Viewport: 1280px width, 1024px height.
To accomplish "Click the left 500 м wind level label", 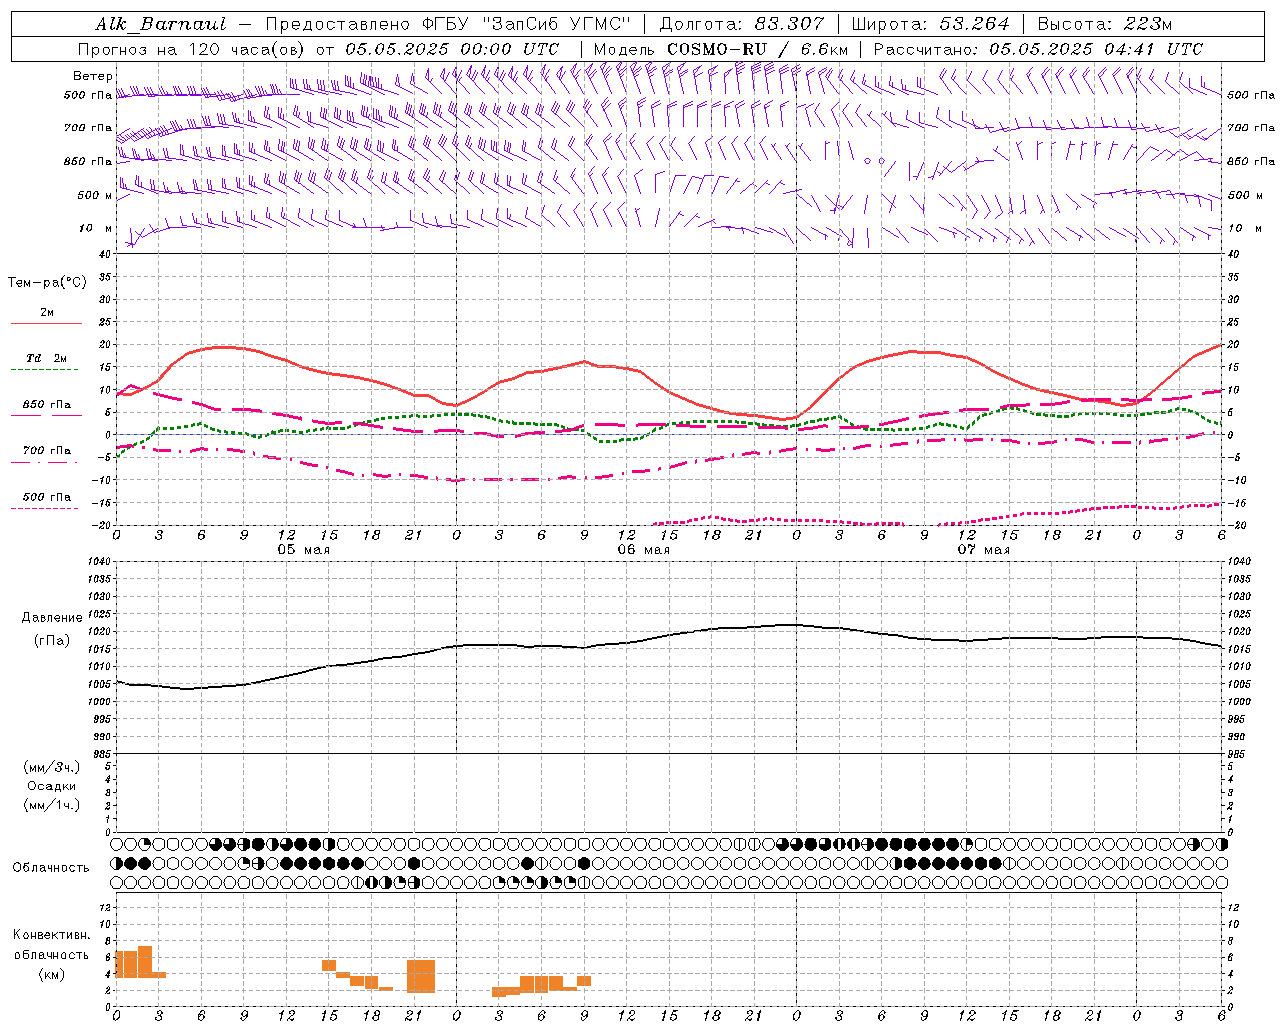I will (95, 195).
